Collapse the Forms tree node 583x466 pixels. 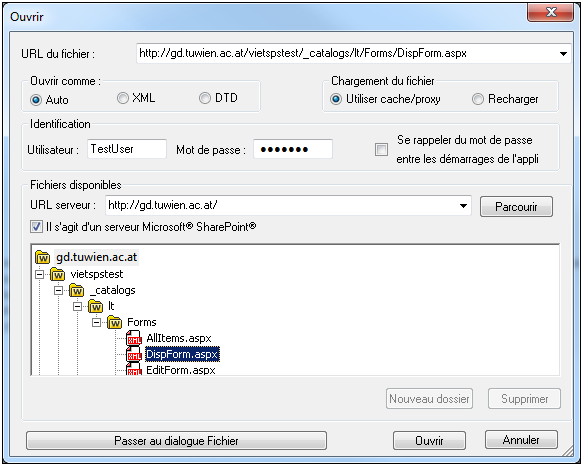pyautogui.click(x=96, y=322)
